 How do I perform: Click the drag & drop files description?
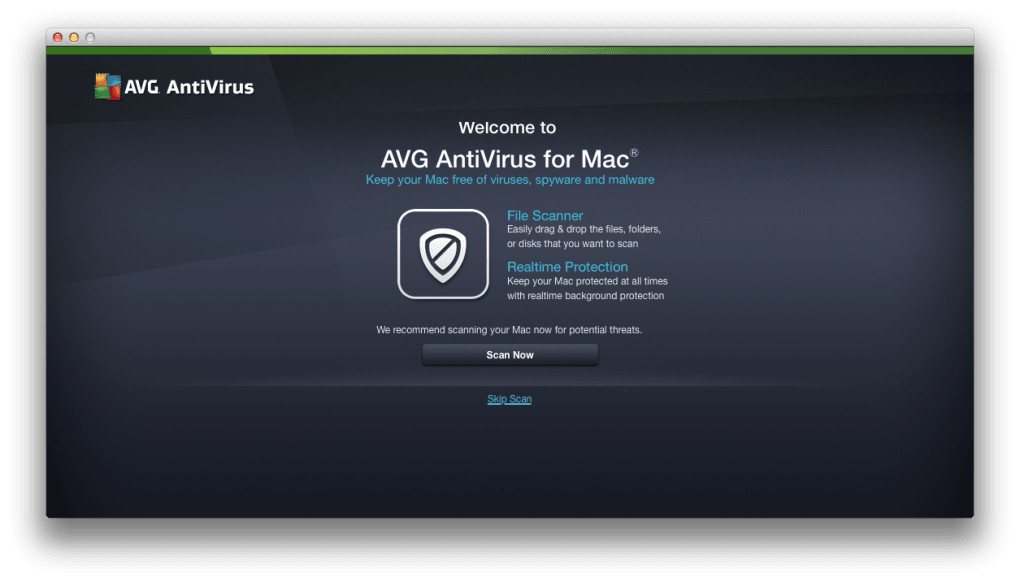[584, 236]
